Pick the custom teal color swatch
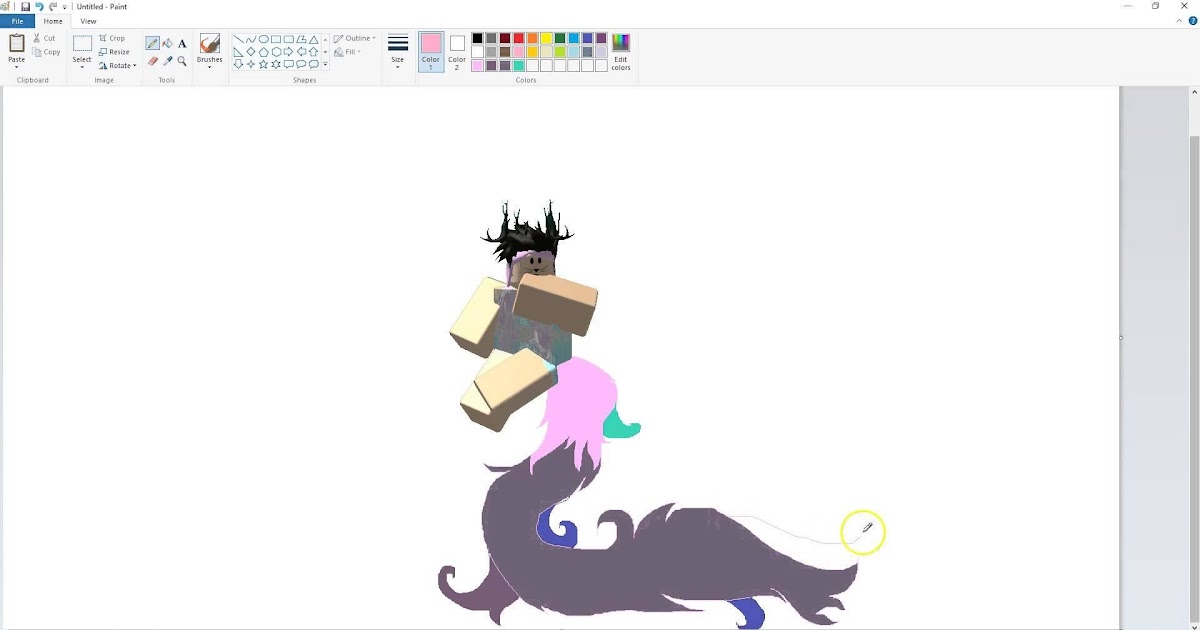Image resolution: width=1200 pixels, height=630 pixels. click(x=519, y=66)
